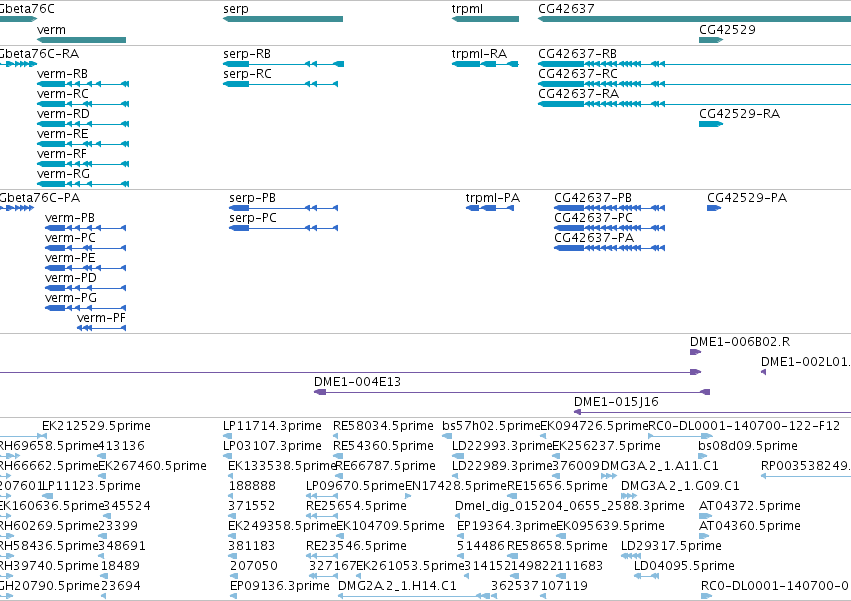Click EST LP03107.3prime
The width and height of the screenshot is (851, 601).
click(272, 446)
